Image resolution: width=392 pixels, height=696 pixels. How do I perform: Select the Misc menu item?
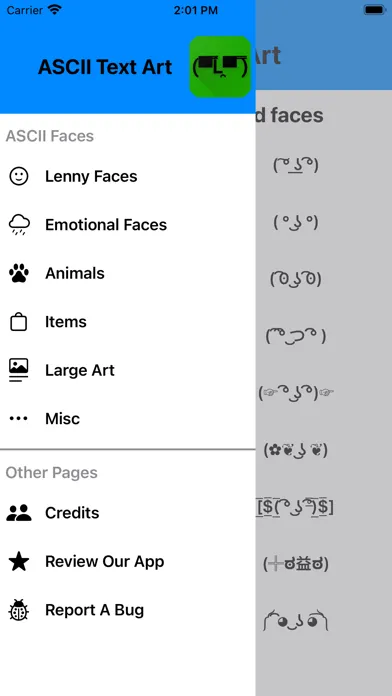pos(128,419)
